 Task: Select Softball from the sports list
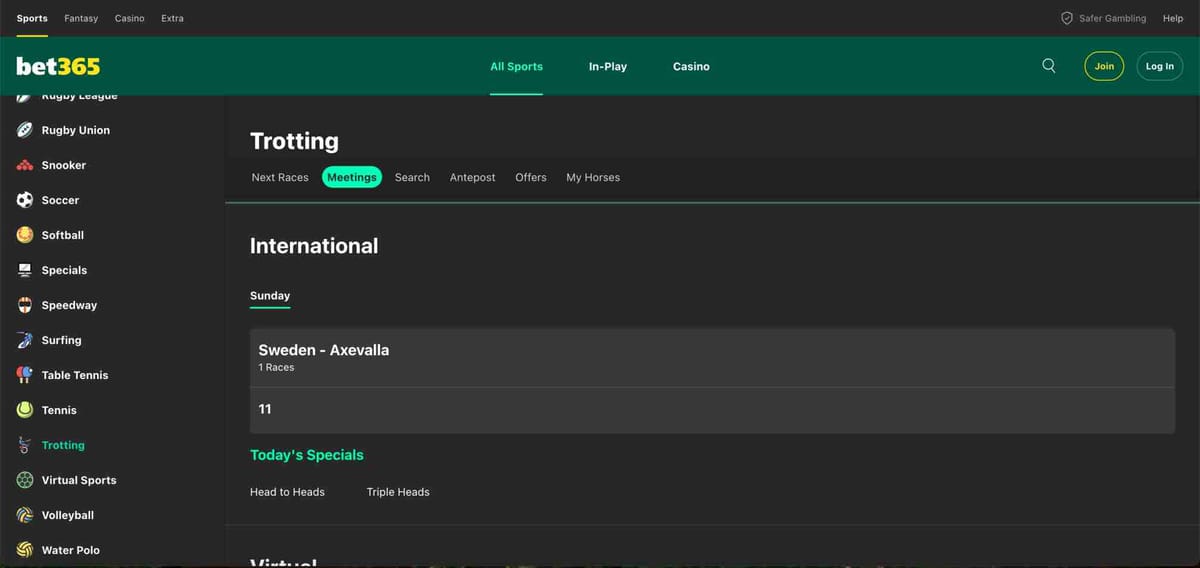[63, 235]
